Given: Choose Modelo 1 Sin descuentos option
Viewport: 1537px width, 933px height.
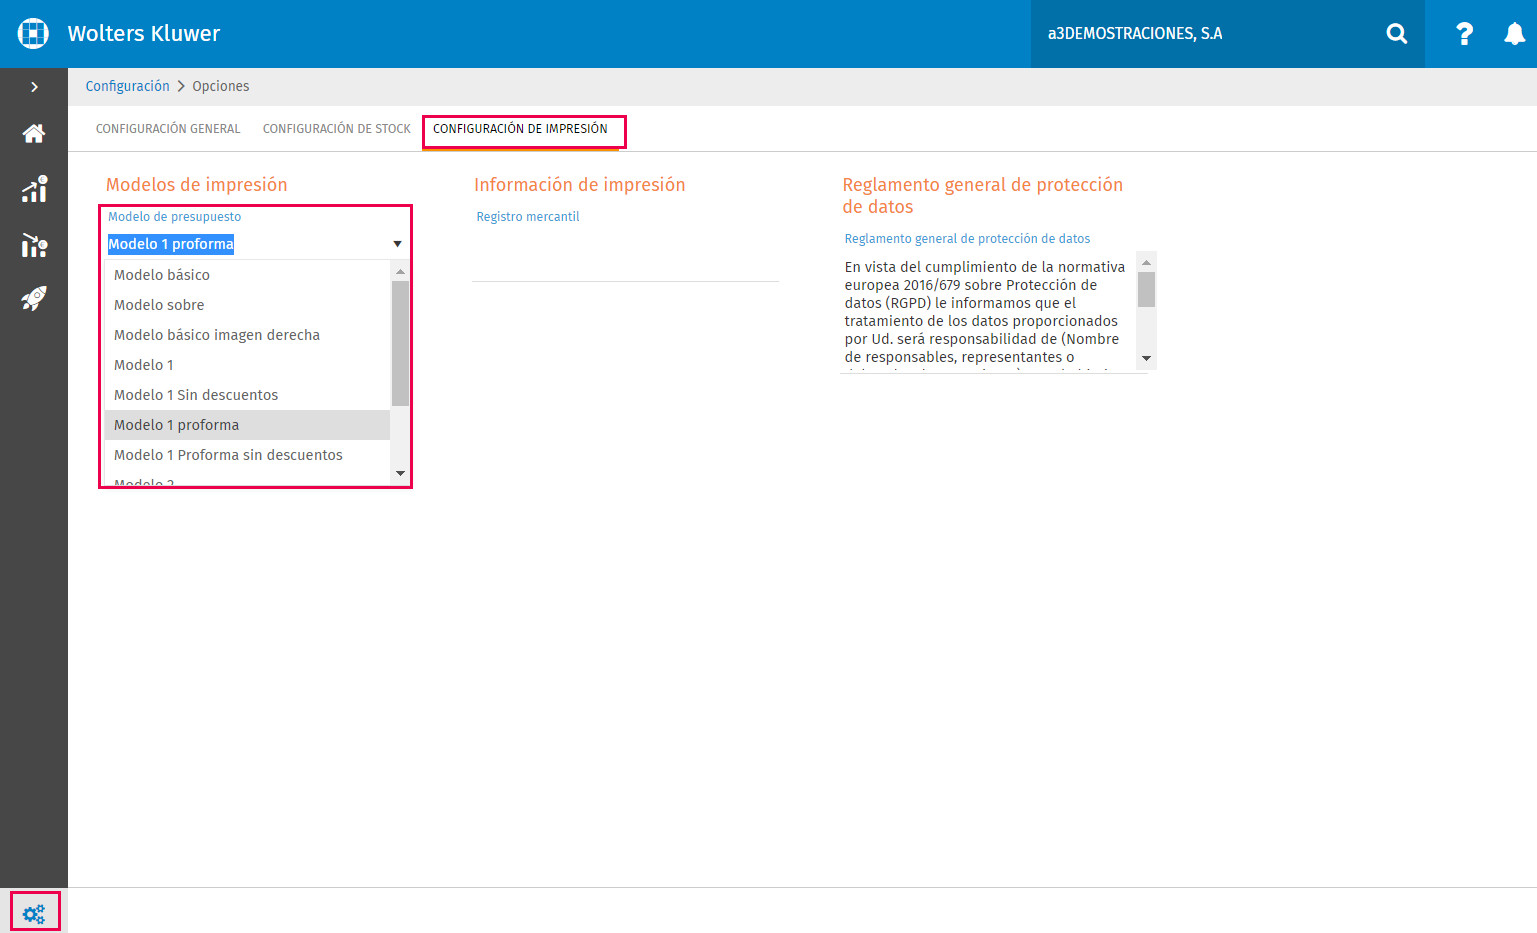Looking at the screenshot, I should coord(196,395).
